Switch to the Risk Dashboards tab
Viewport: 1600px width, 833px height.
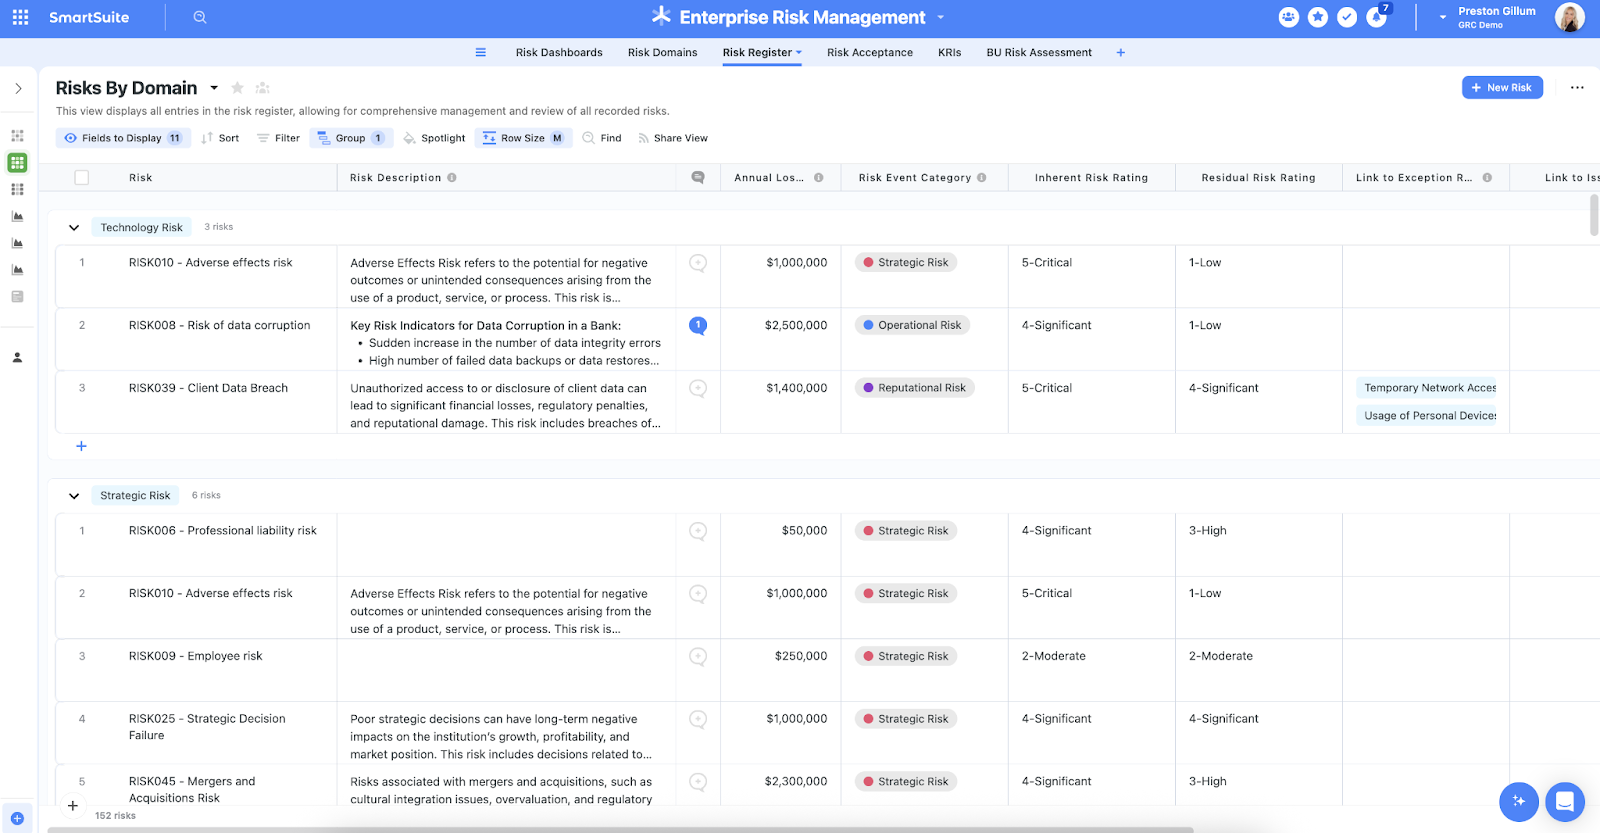click(x=559, y=52)
